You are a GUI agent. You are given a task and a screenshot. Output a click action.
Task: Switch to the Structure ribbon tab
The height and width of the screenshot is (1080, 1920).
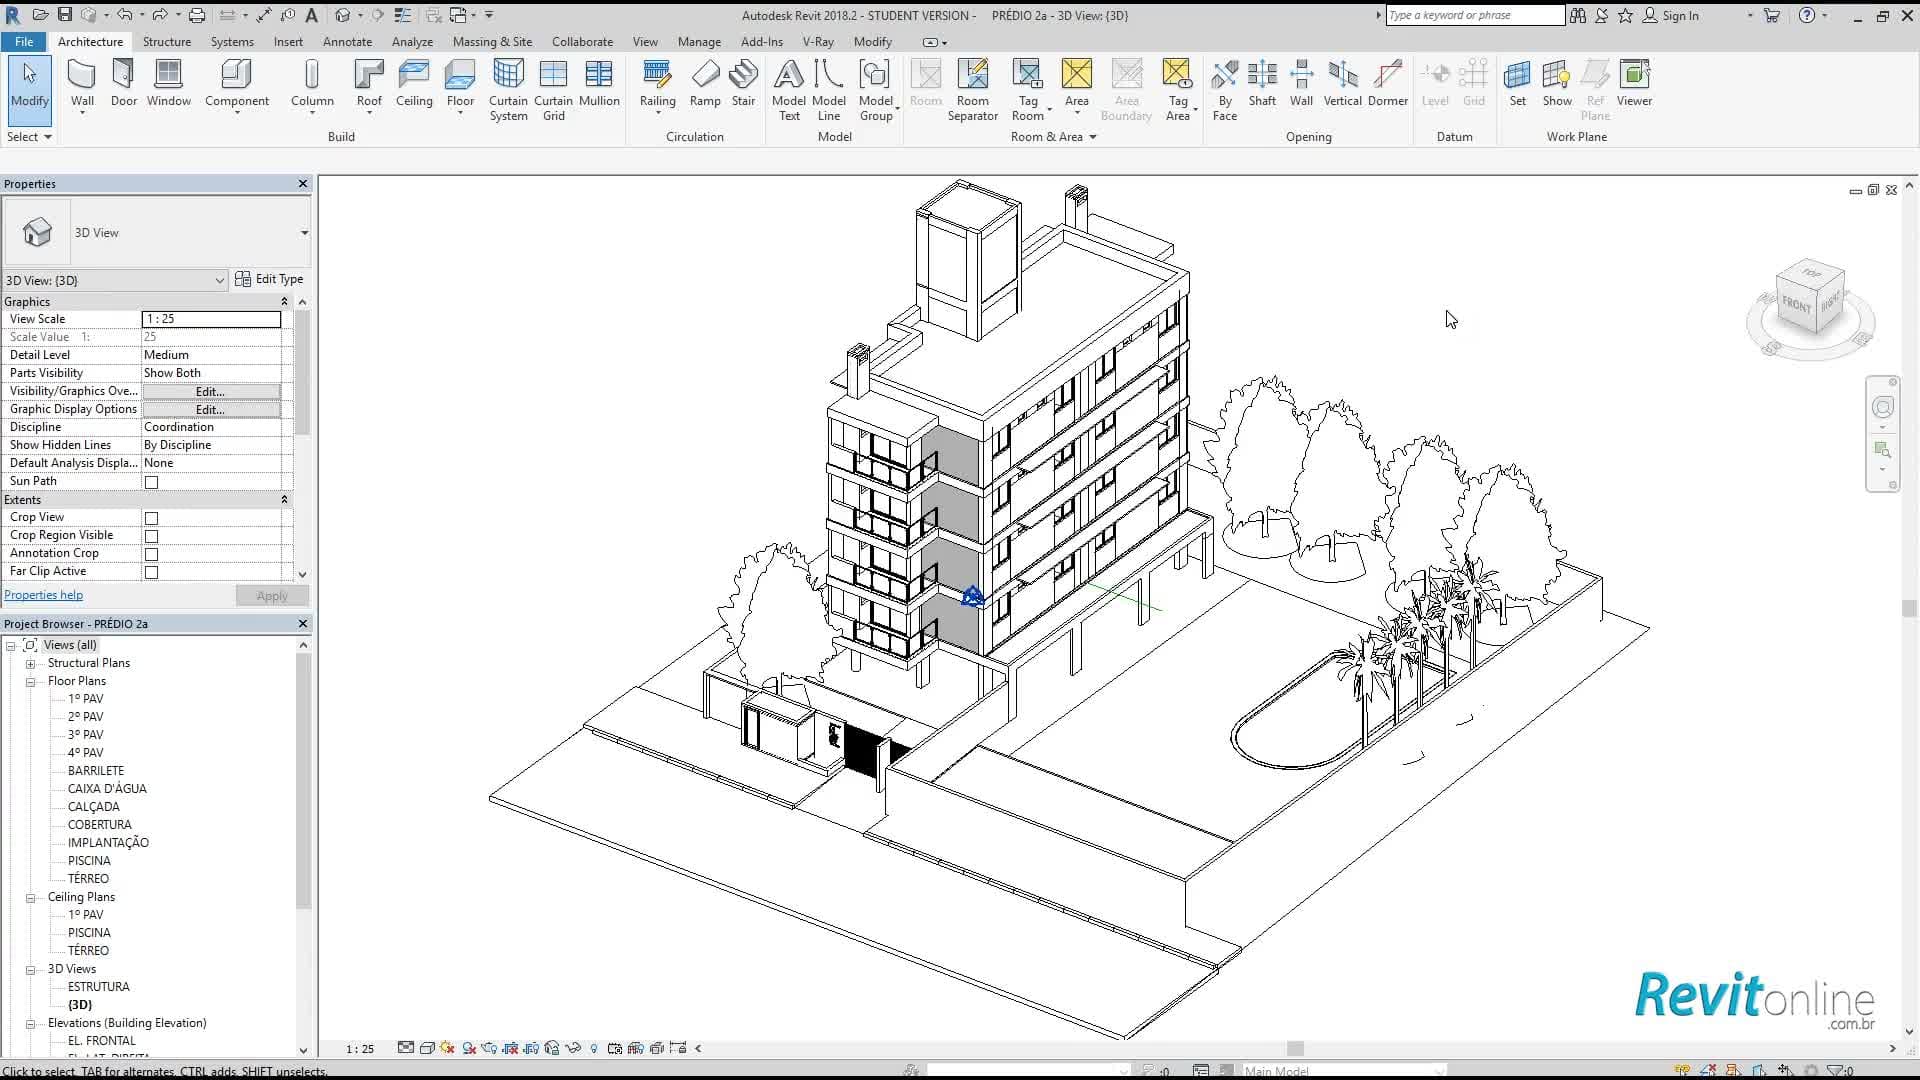(166, 42)
